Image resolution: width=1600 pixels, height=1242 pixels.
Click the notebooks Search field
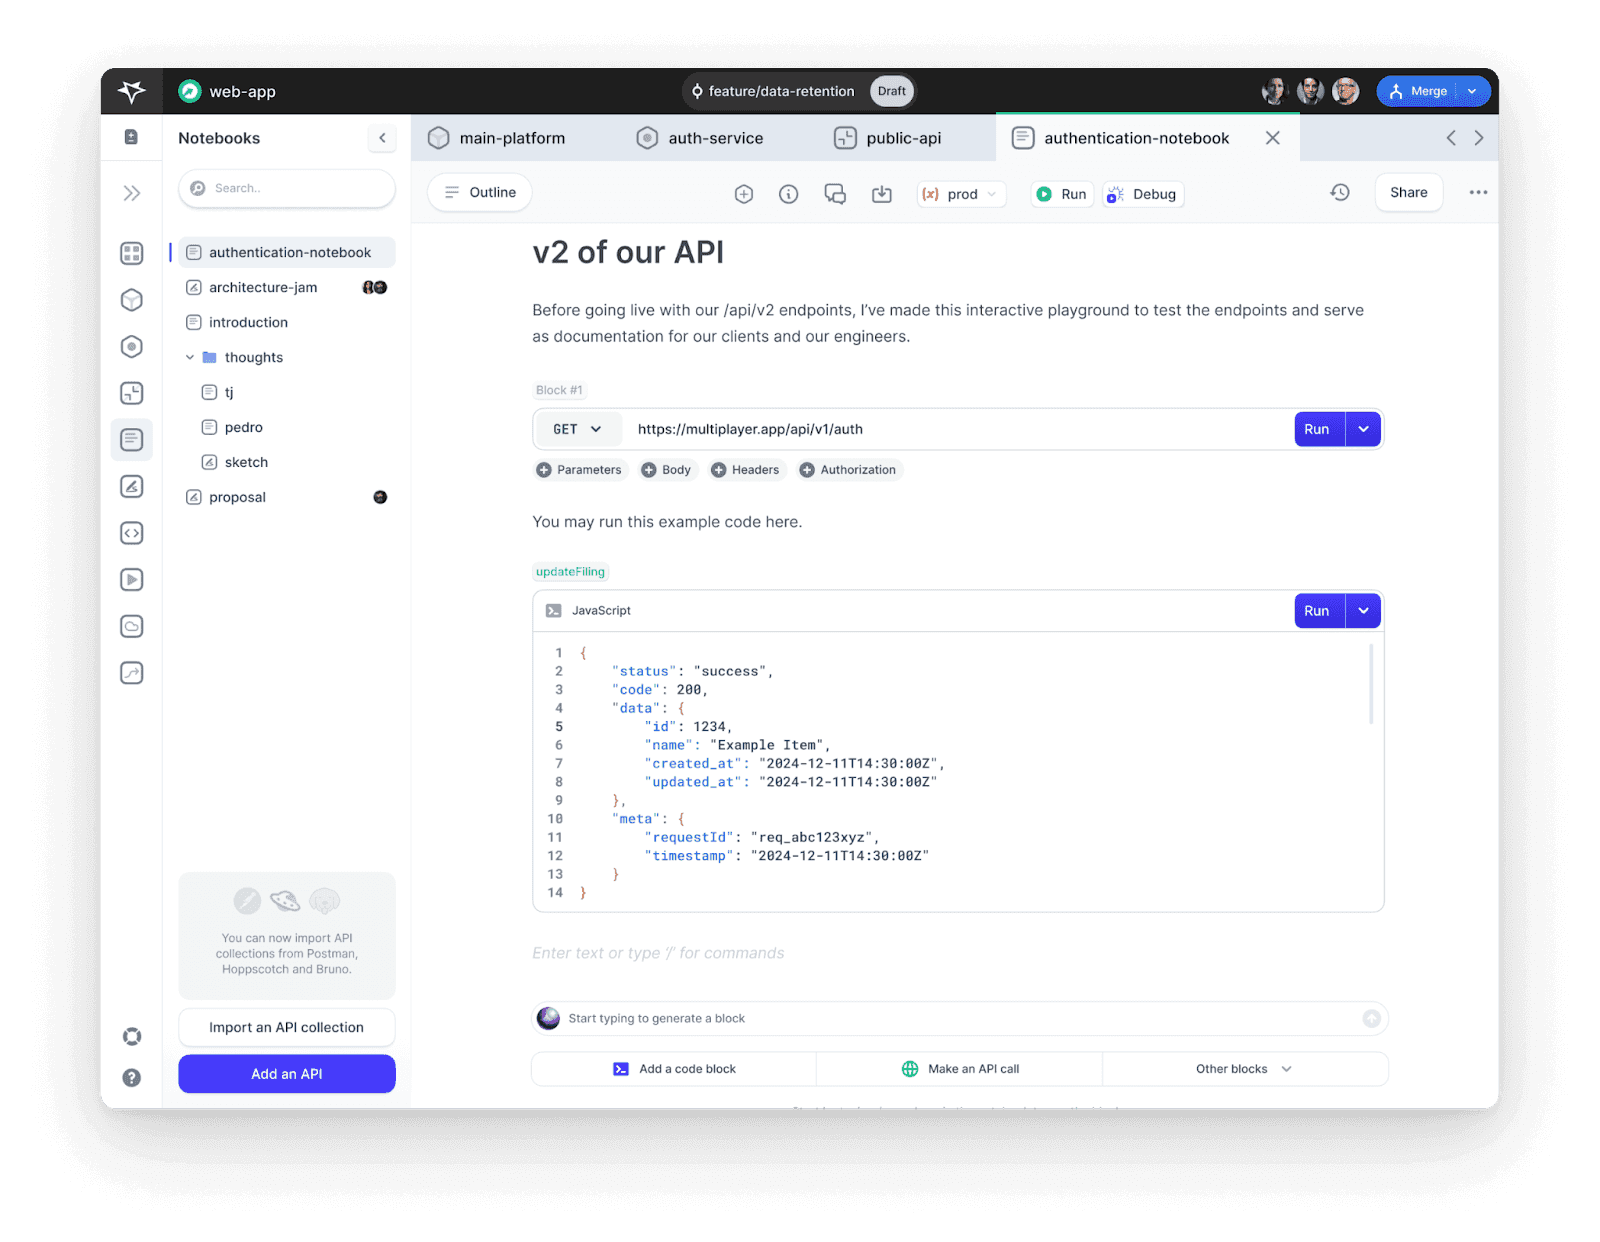coord(287,188)
